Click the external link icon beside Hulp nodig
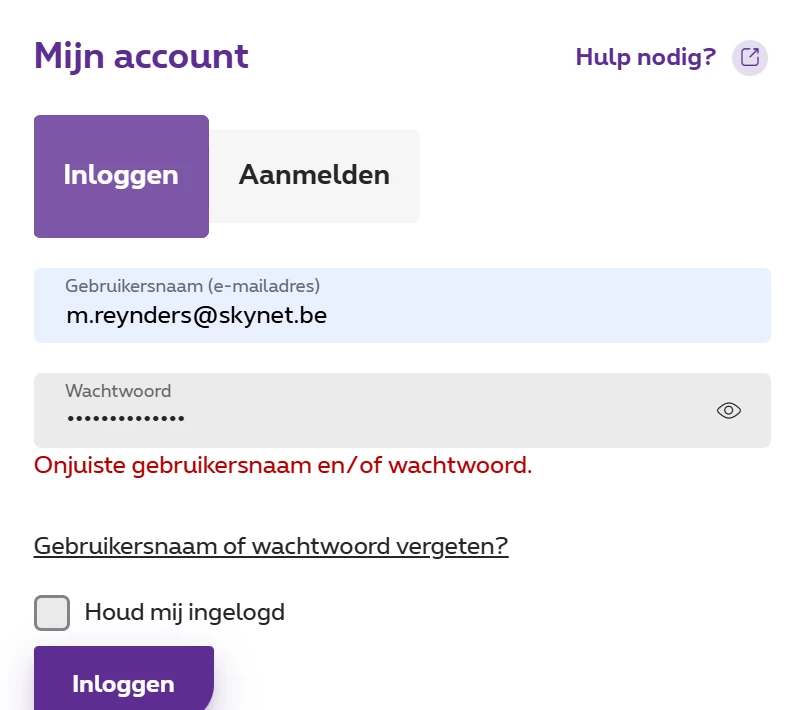The width and height of the screenshot is (794, 710). point(750,57)
